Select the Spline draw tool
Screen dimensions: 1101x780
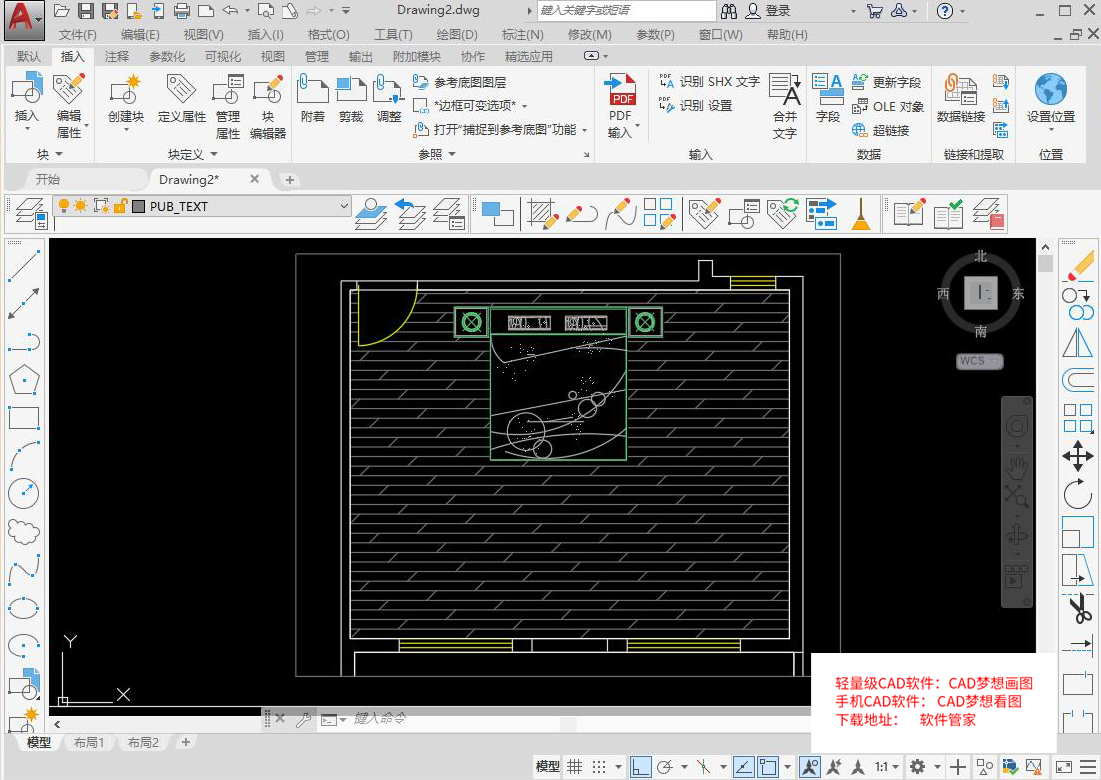(24, 569)
